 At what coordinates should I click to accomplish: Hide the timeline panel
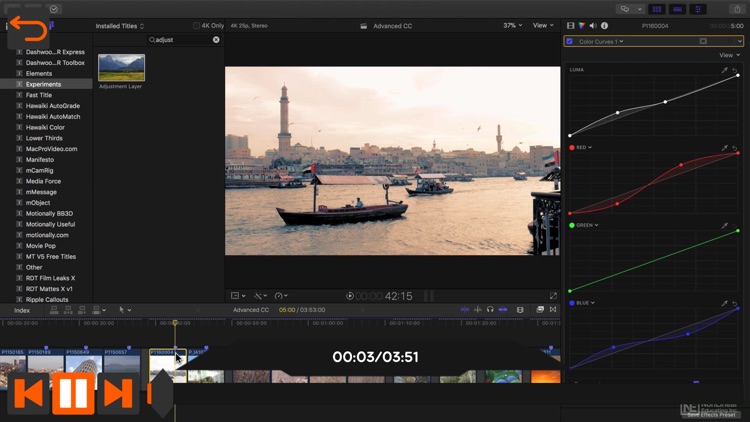point(677,9)
